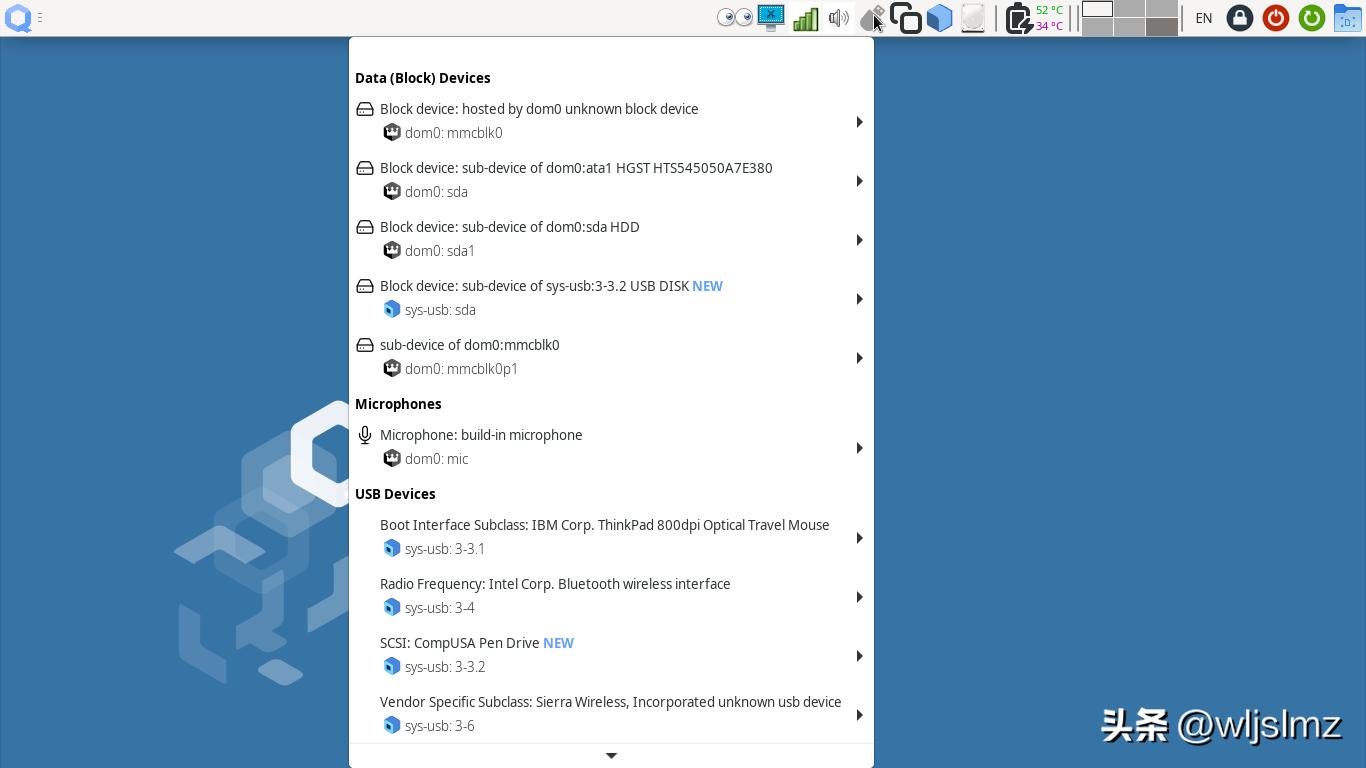Open the screenshot tool tray icon

click(771, 17)
